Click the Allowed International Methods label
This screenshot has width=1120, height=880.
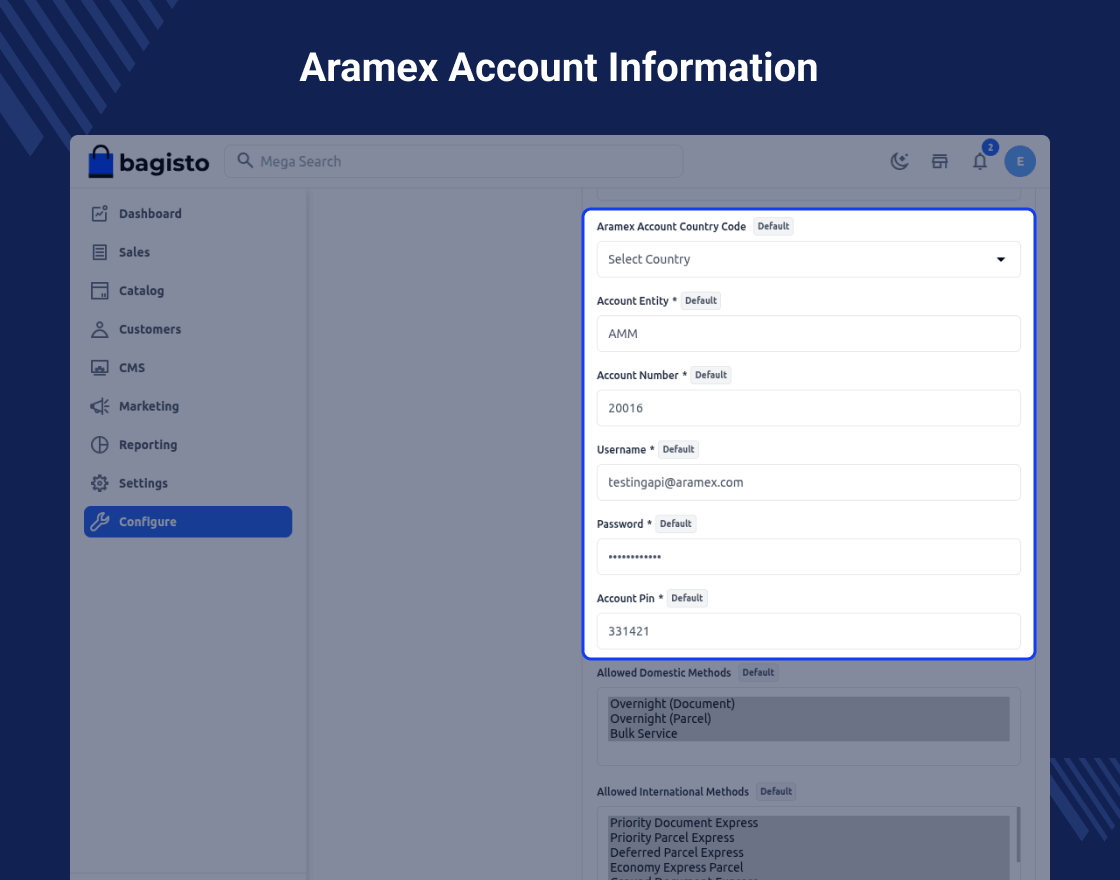point(673,791)
